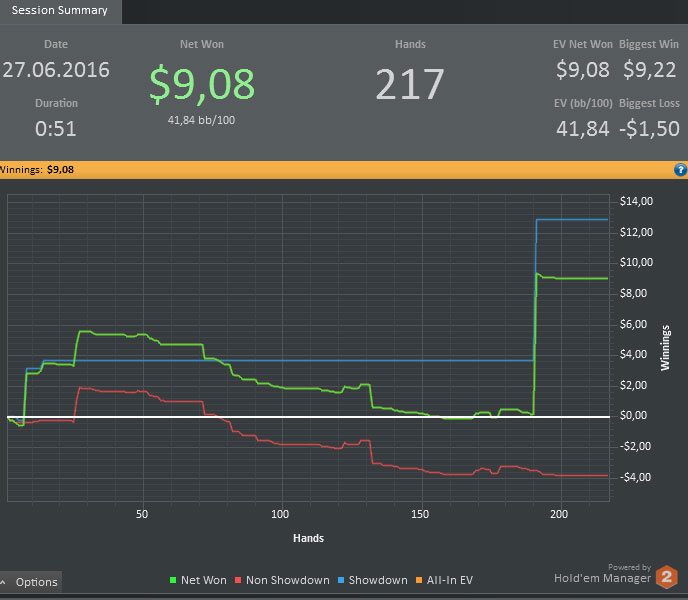
Task: Click the EV (bb/100) value 41,84
Action: 583,129
